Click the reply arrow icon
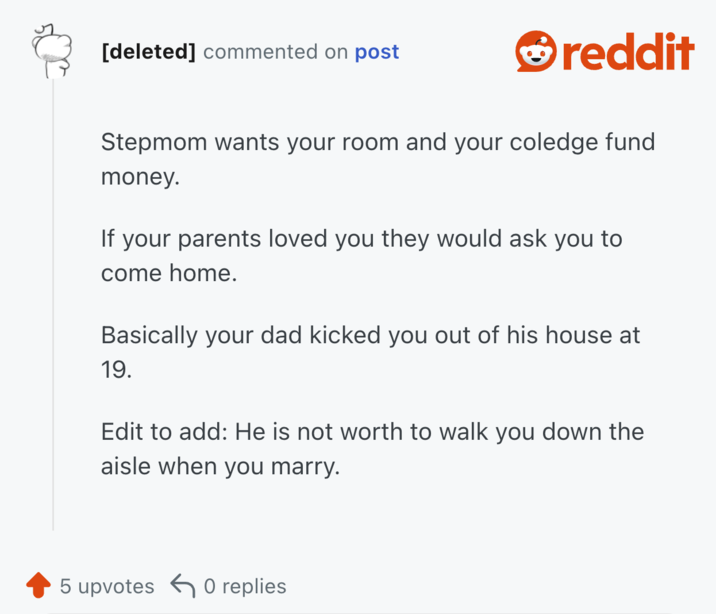The image size is (716, 614). tap(182, 585)
